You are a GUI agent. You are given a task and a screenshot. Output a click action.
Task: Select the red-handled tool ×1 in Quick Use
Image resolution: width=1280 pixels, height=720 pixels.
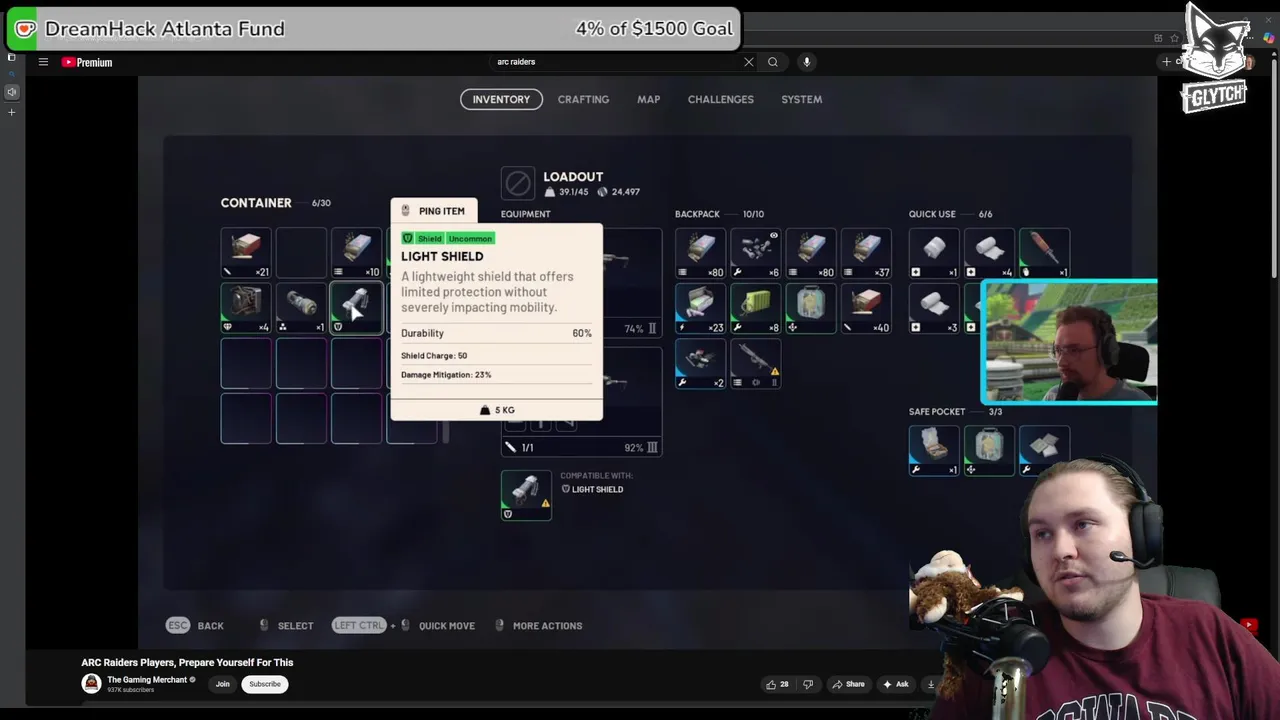(x=1044, y=253)
